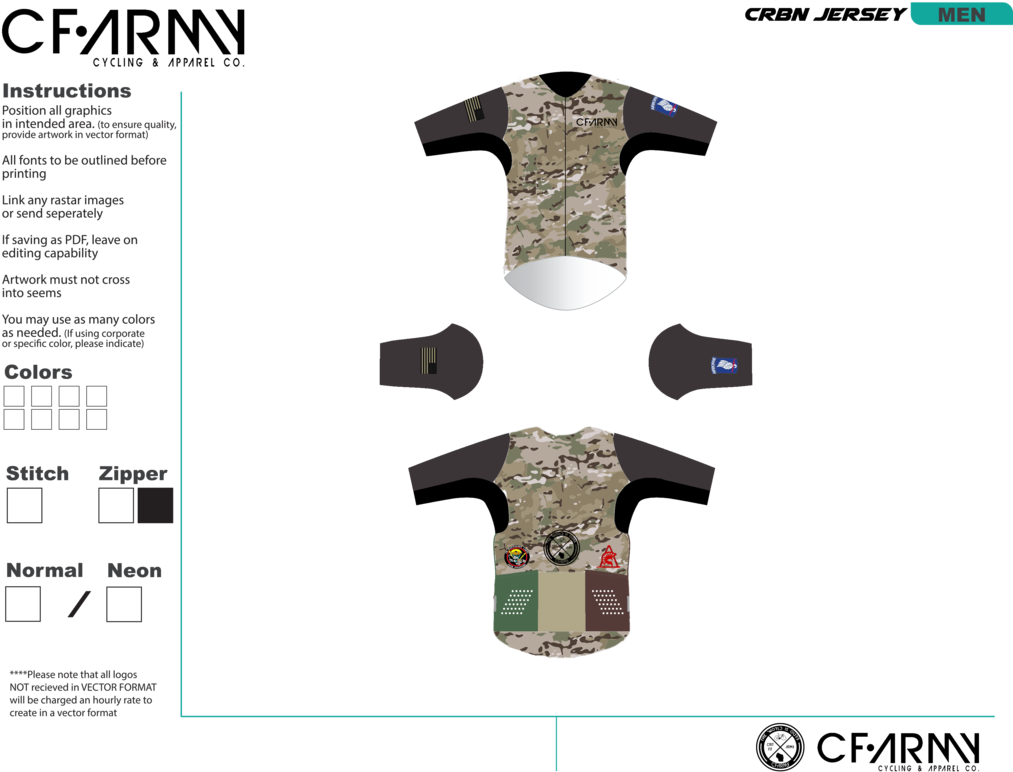Click the text "Position all graphics"
Screen dimensions: 1013x772
click(x=57, y=110)
